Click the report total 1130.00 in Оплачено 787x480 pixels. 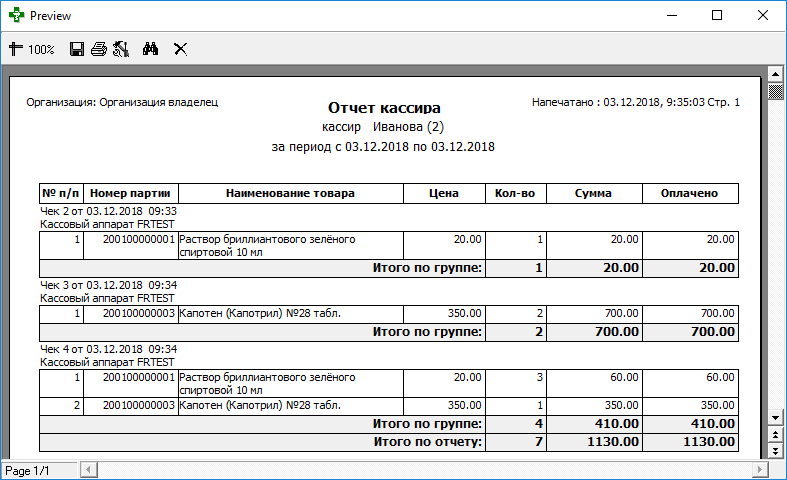pos(709,442)
